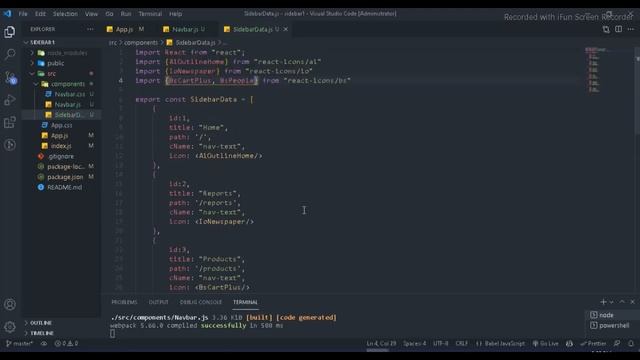The height and width of the screenshot is (360, 640).
Task: Click Prettier status bar item
Action: point(593,344)
